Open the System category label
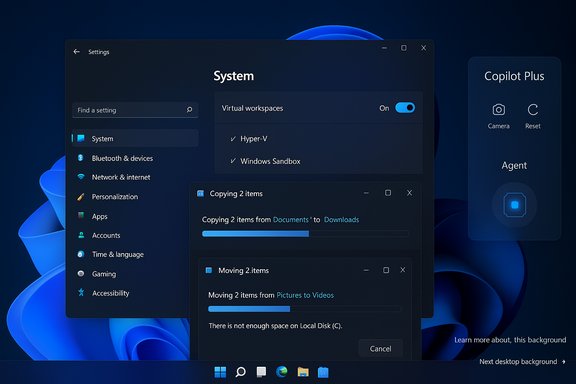Screen dimensions: 576x384 [x=102, y=139]
